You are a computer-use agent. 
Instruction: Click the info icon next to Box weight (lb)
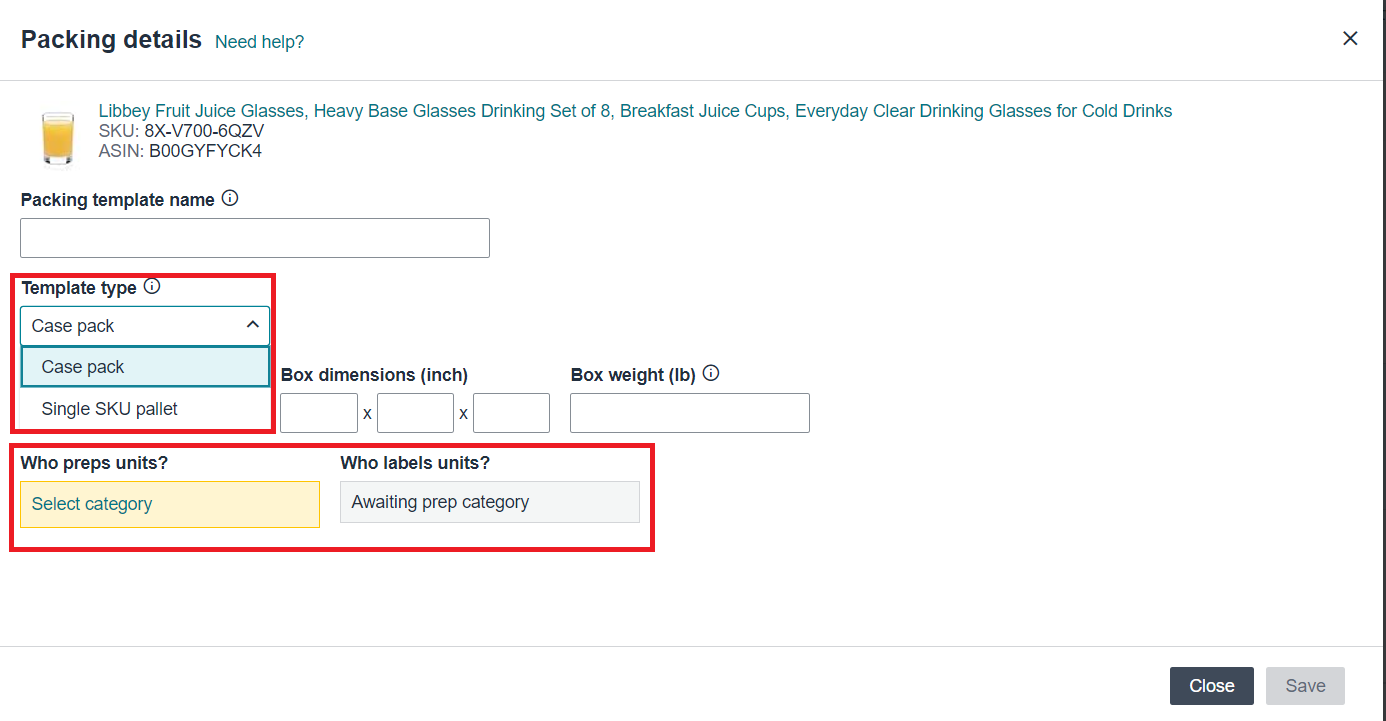710,373
